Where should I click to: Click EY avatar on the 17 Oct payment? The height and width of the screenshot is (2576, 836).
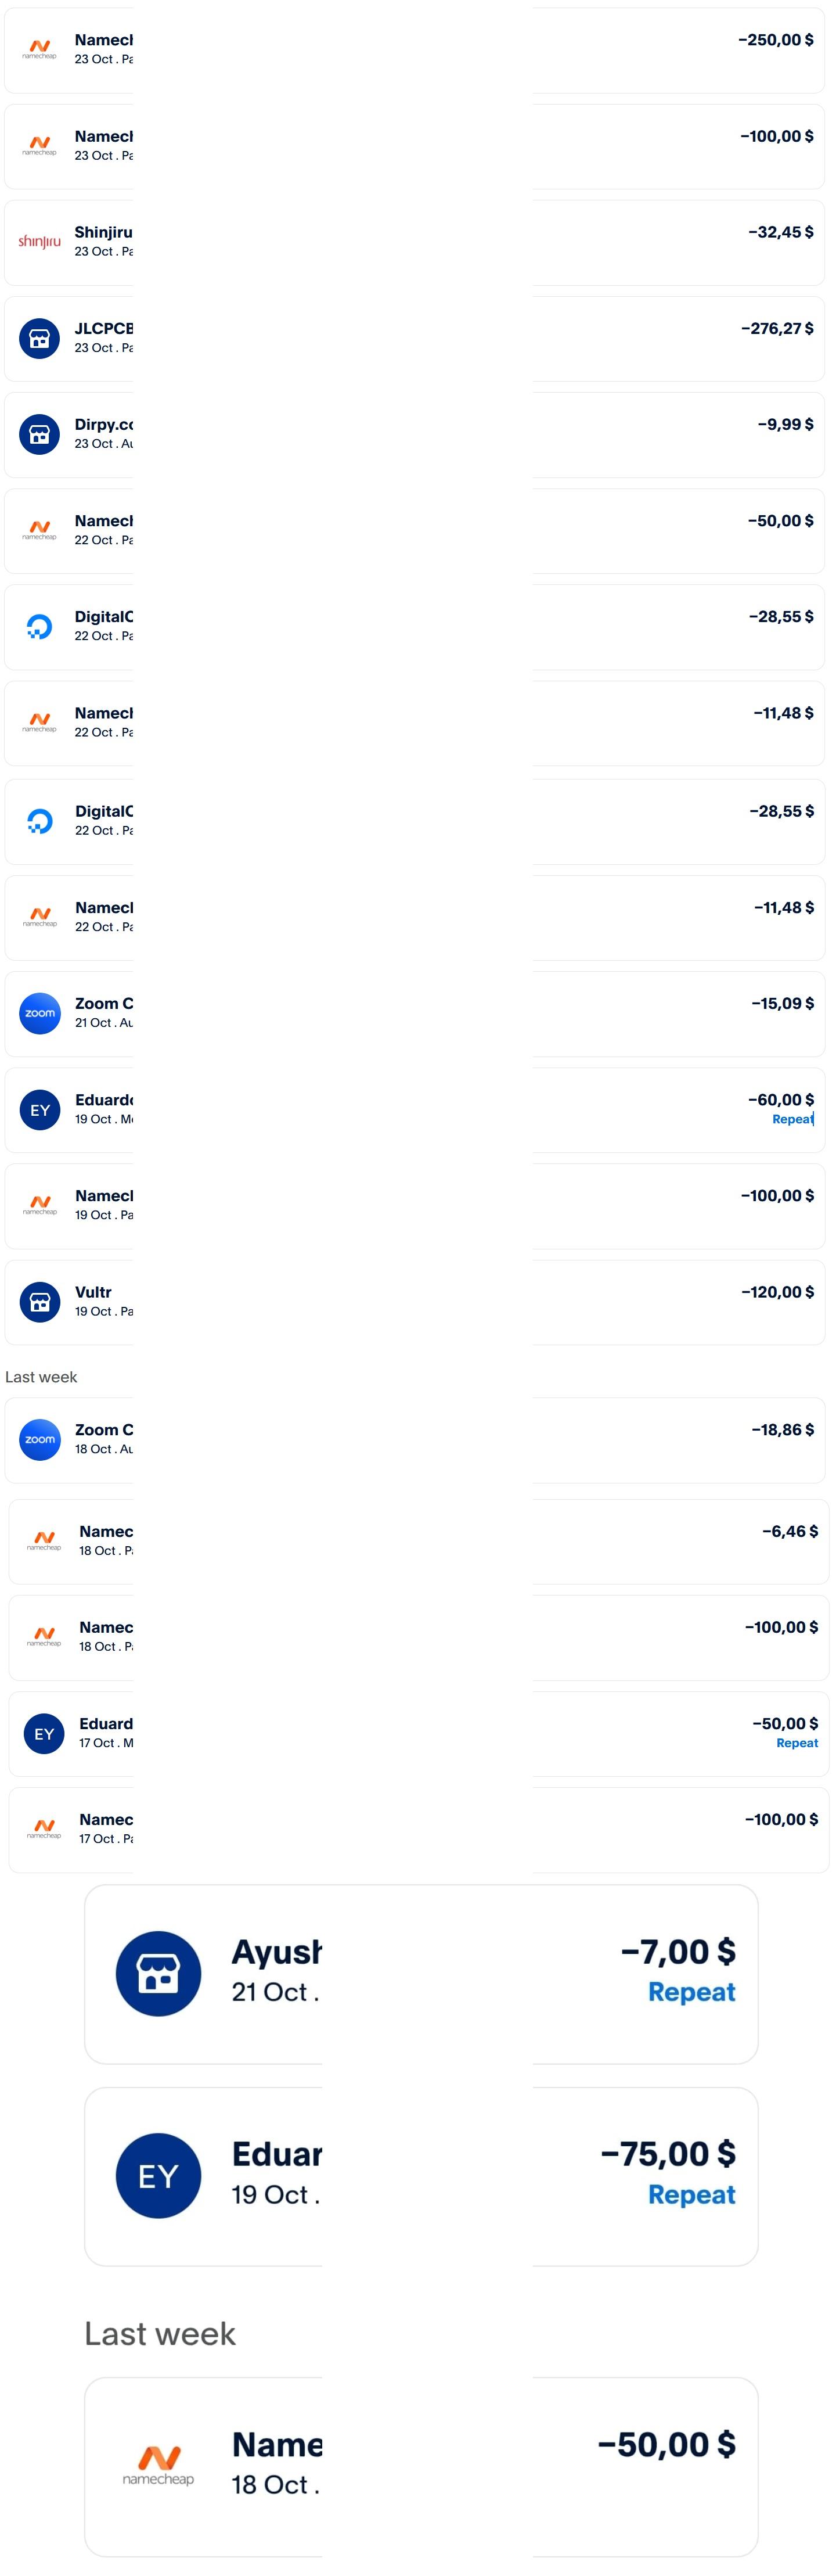(x=44, y=1734)
